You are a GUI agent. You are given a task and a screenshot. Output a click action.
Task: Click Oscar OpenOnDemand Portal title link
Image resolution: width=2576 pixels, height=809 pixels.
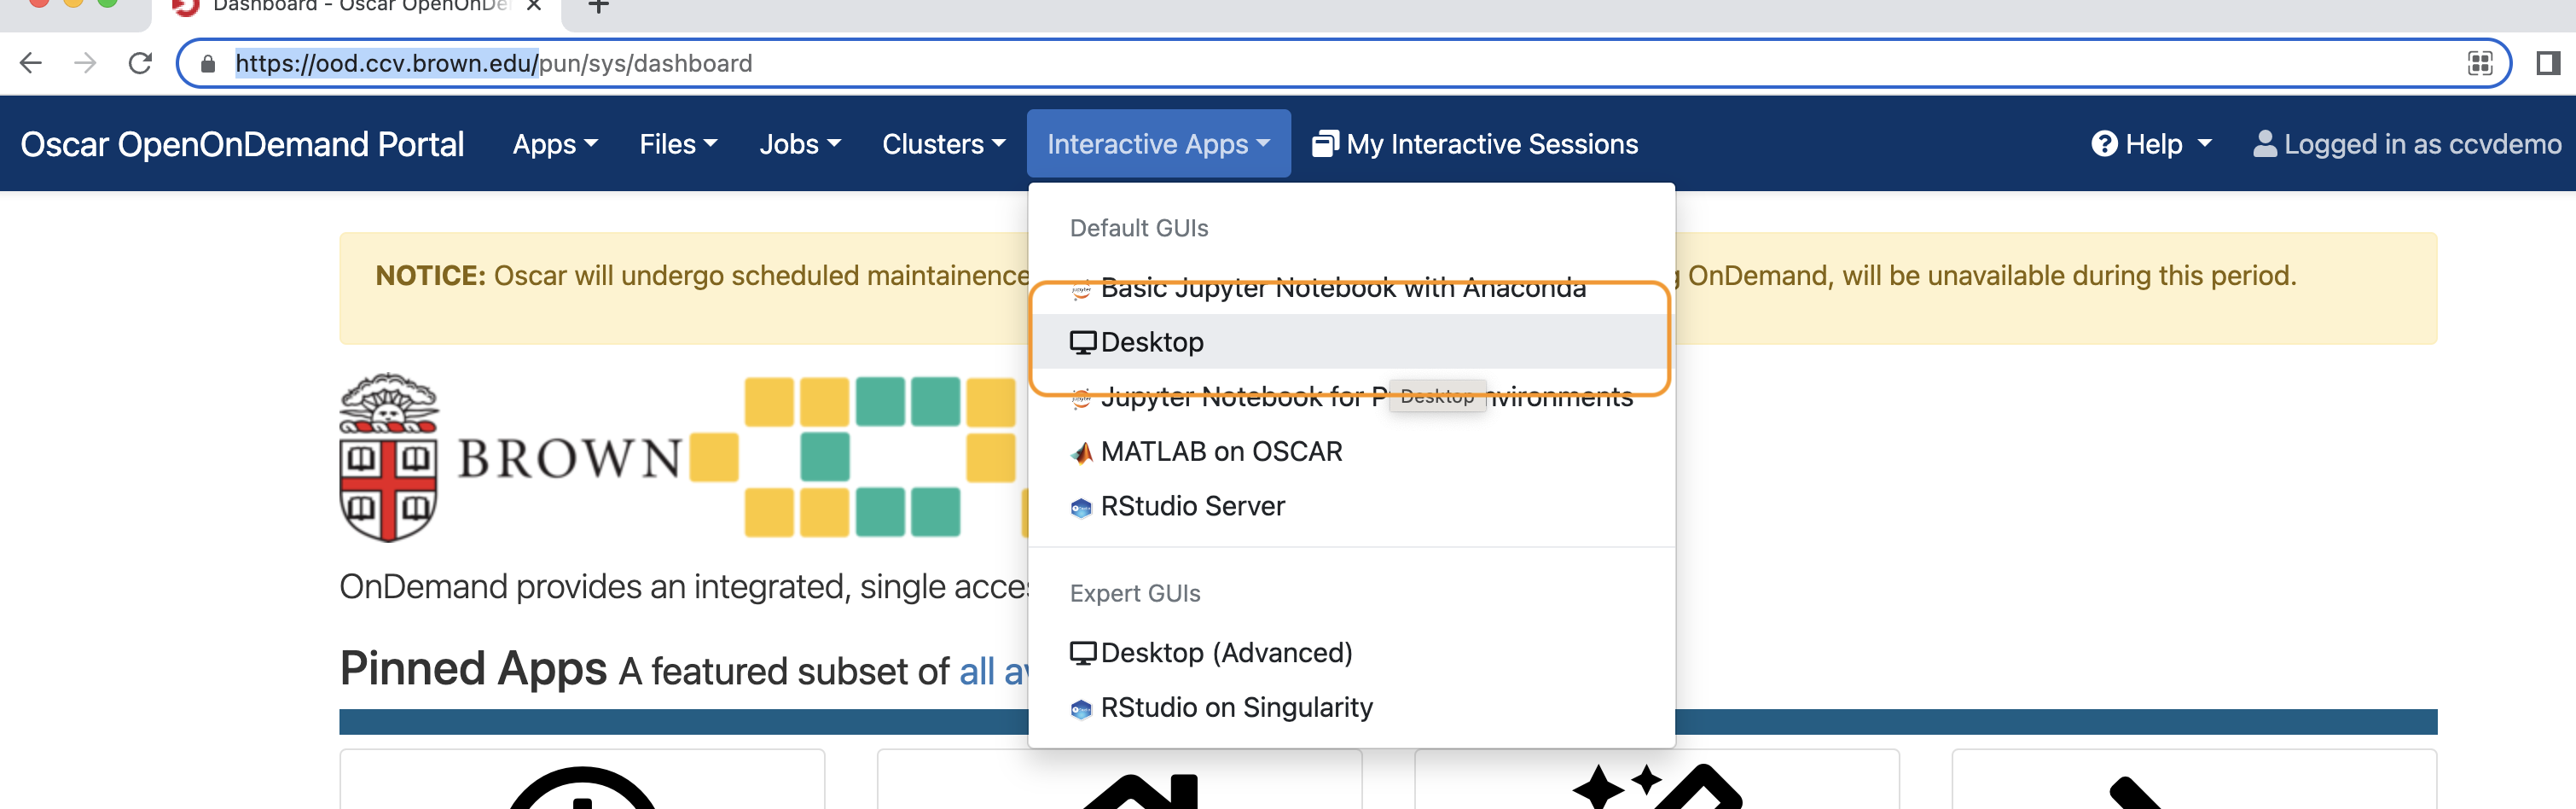tap(242, 144)
